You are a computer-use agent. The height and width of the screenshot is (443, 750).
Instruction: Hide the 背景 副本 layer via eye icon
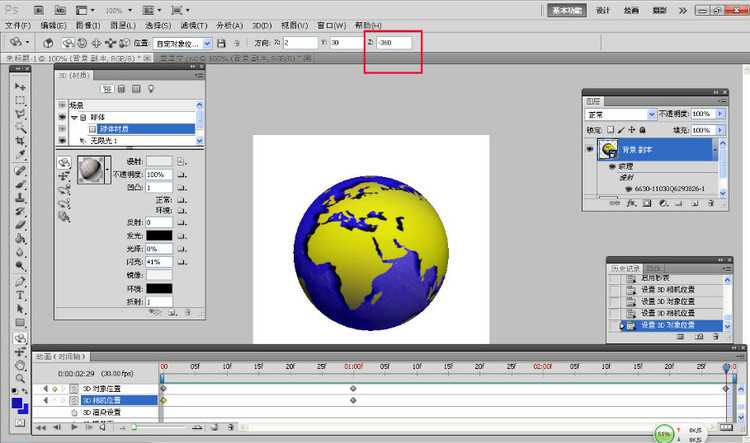(590, 149)
